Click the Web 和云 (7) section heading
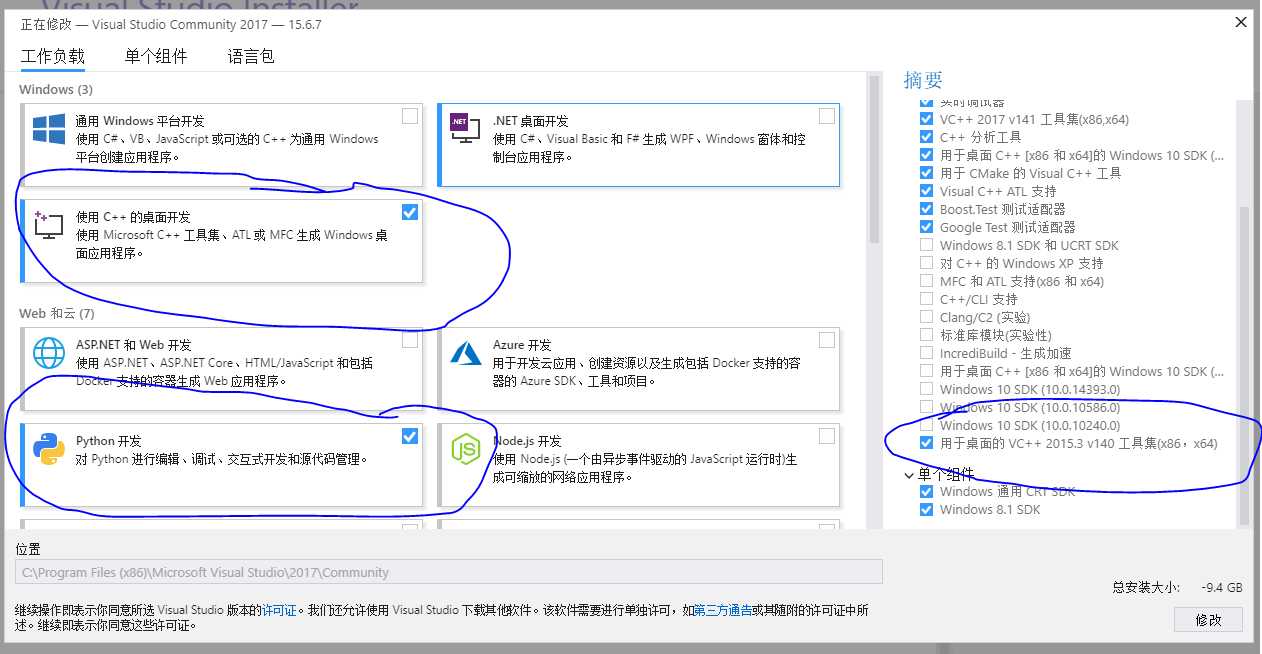The image size is (1262, 654). 56,313
